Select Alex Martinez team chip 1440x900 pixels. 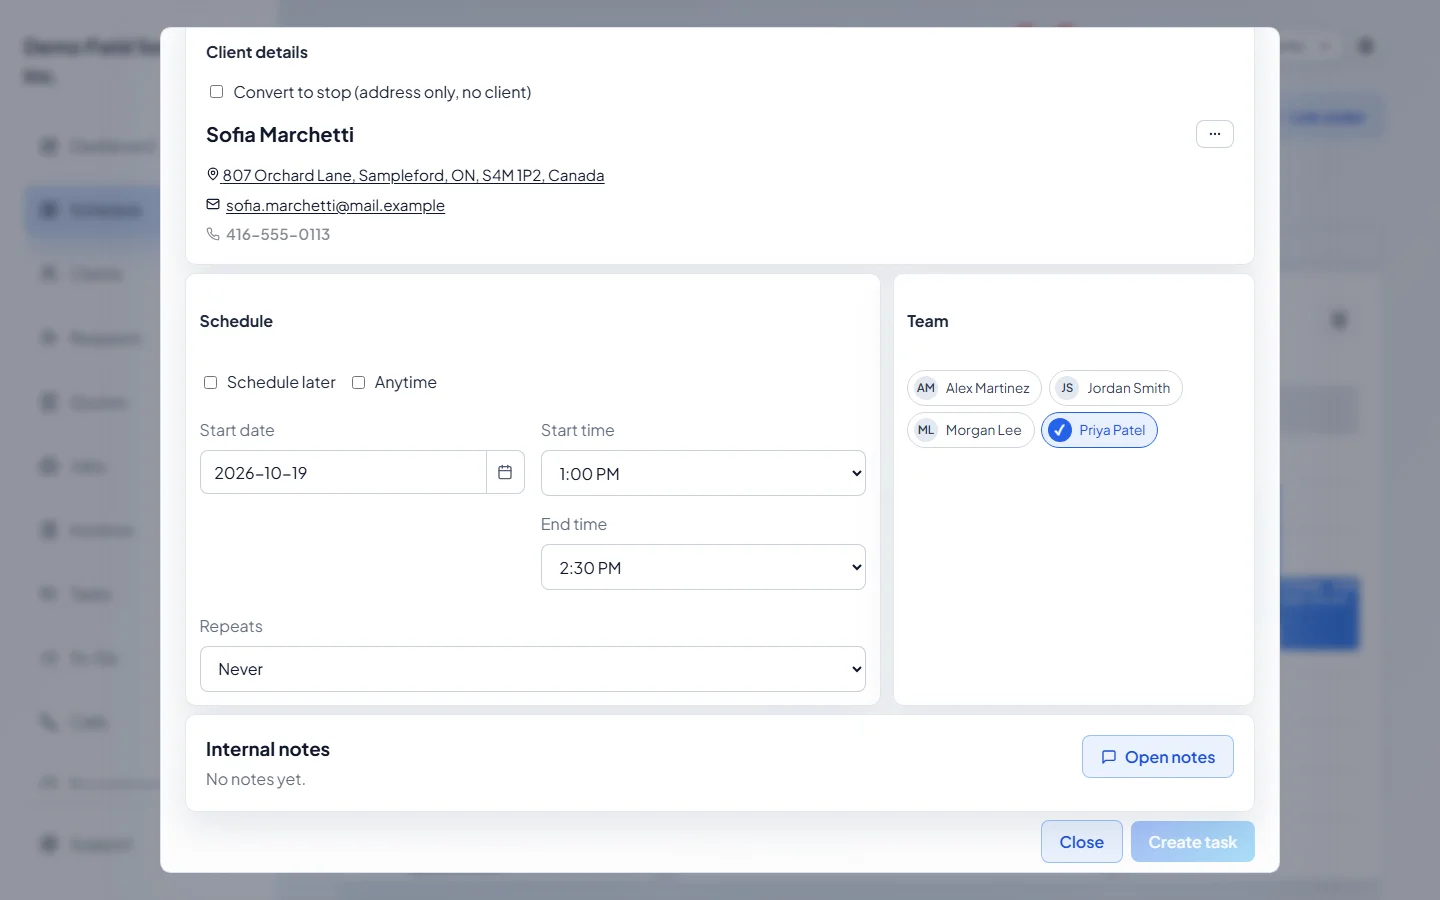(974, 388)
